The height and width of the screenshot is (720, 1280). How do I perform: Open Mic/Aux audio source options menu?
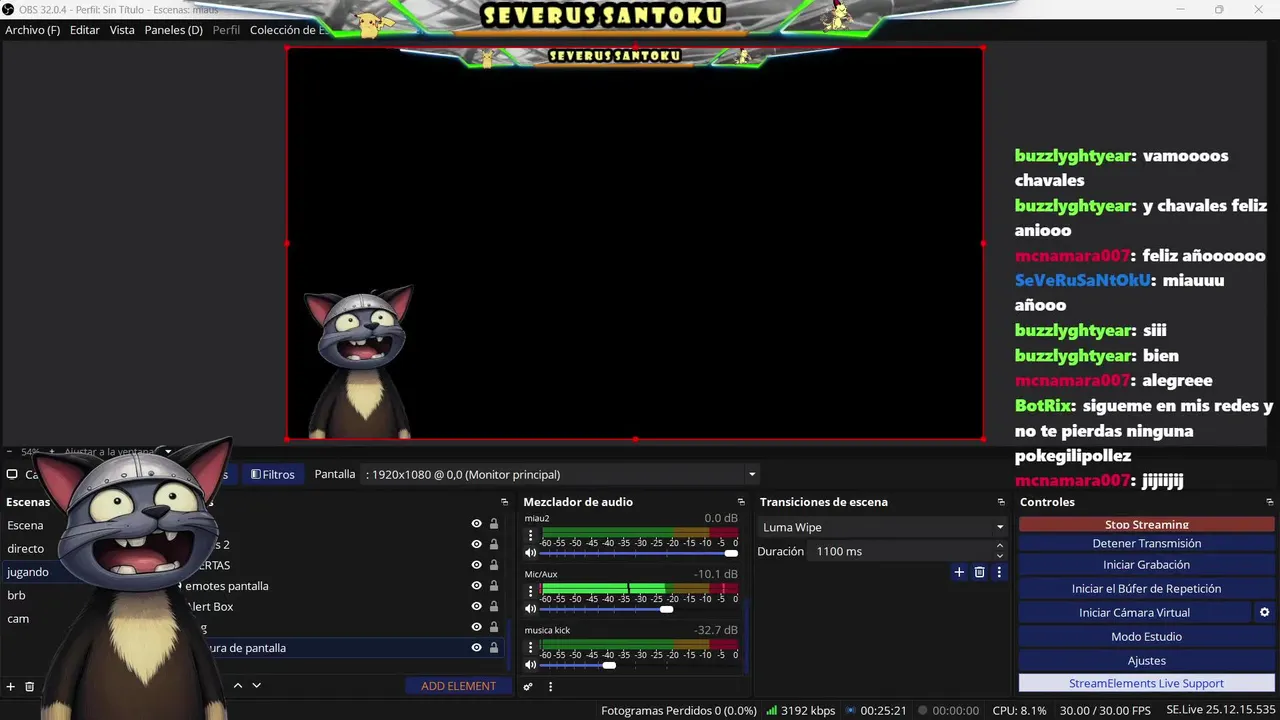(531, 592)
